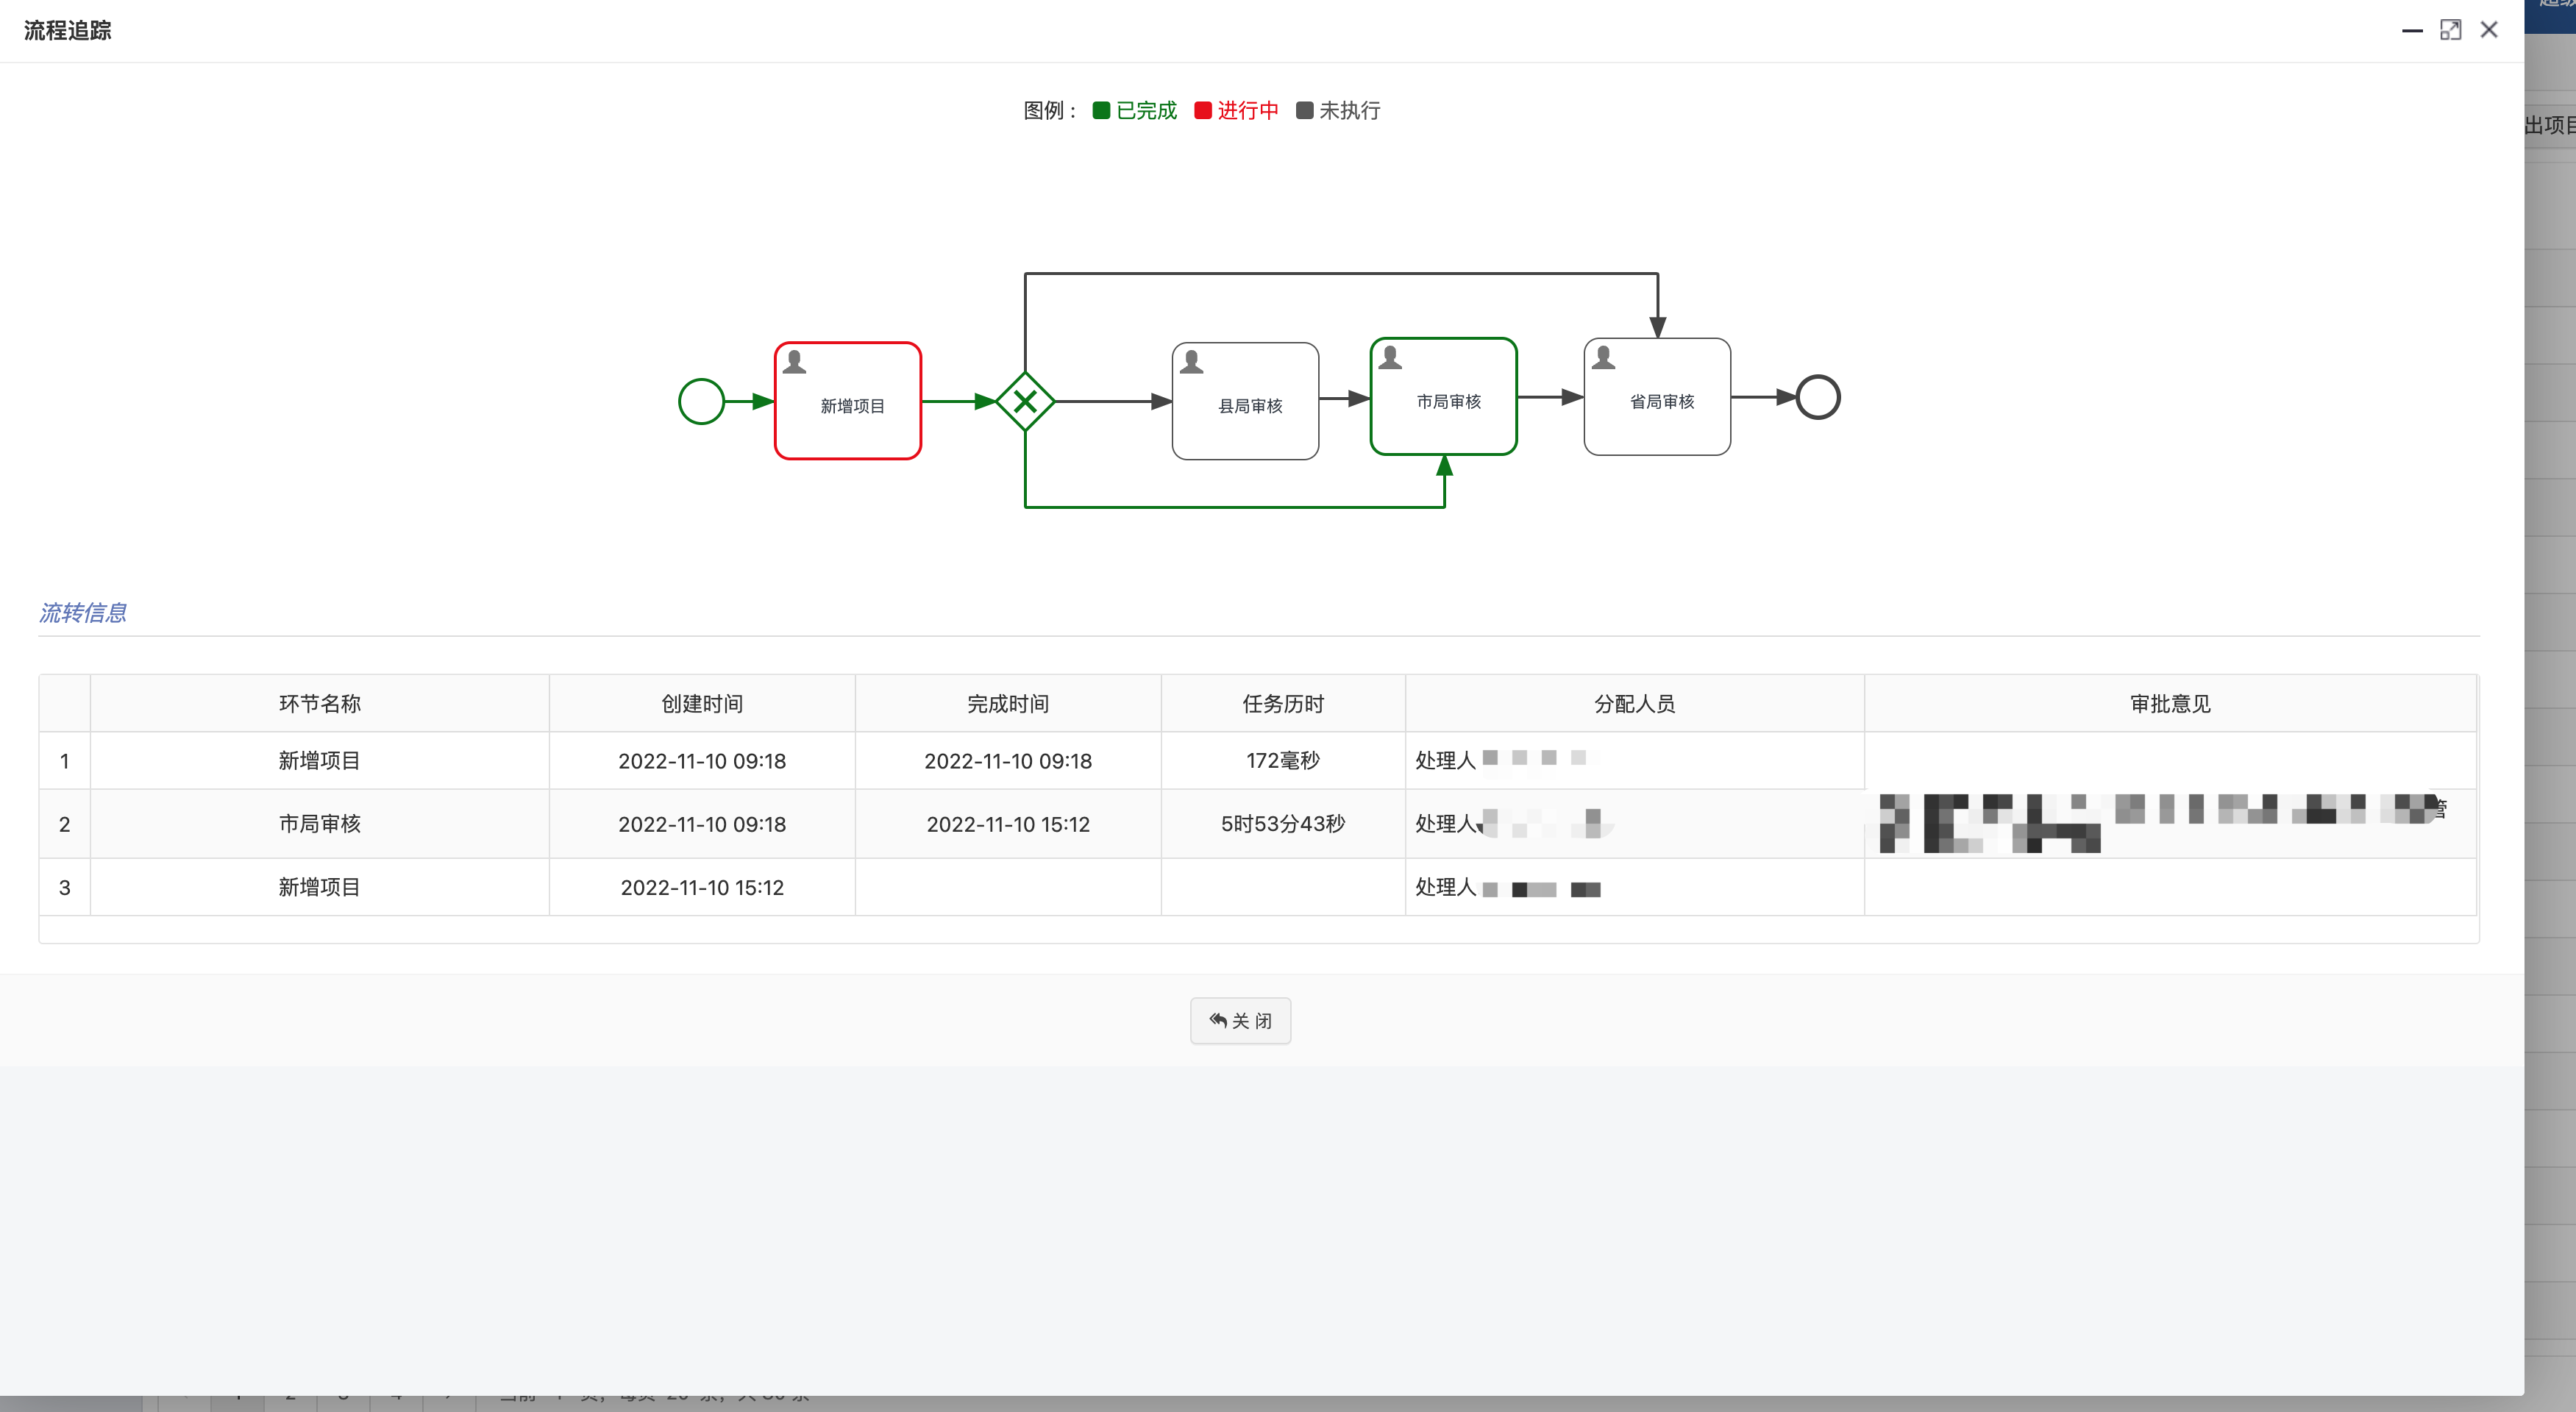The width and height of the screenshot is (2576, 1412).
Task: Click the end event circle
Action: (1817, 397)
